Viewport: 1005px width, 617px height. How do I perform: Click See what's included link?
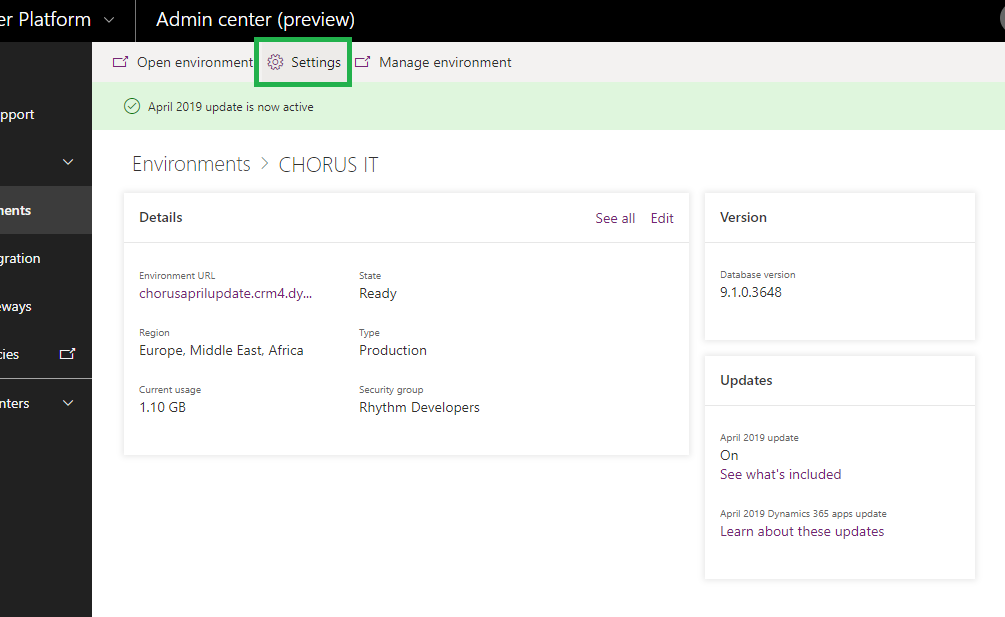point(781,474)
